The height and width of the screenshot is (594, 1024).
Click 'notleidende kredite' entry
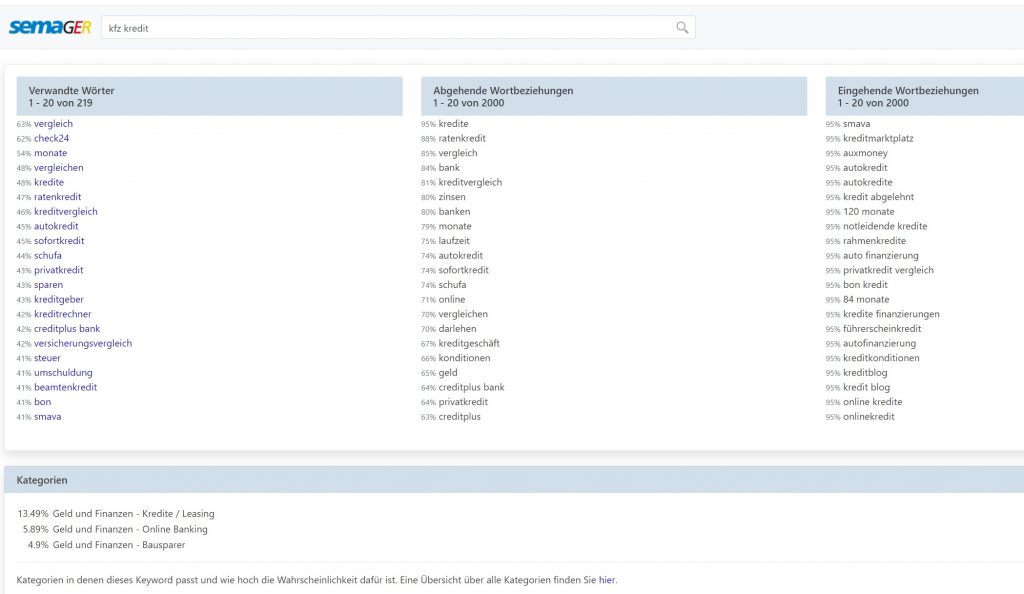(885, 226)
